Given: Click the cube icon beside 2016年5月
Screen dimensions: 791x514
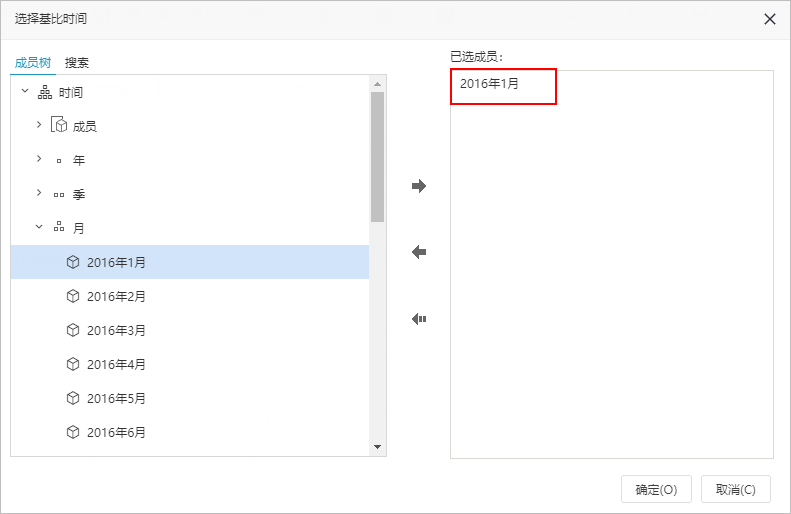Looking at the screenshot, I should (x=73, y=398).
